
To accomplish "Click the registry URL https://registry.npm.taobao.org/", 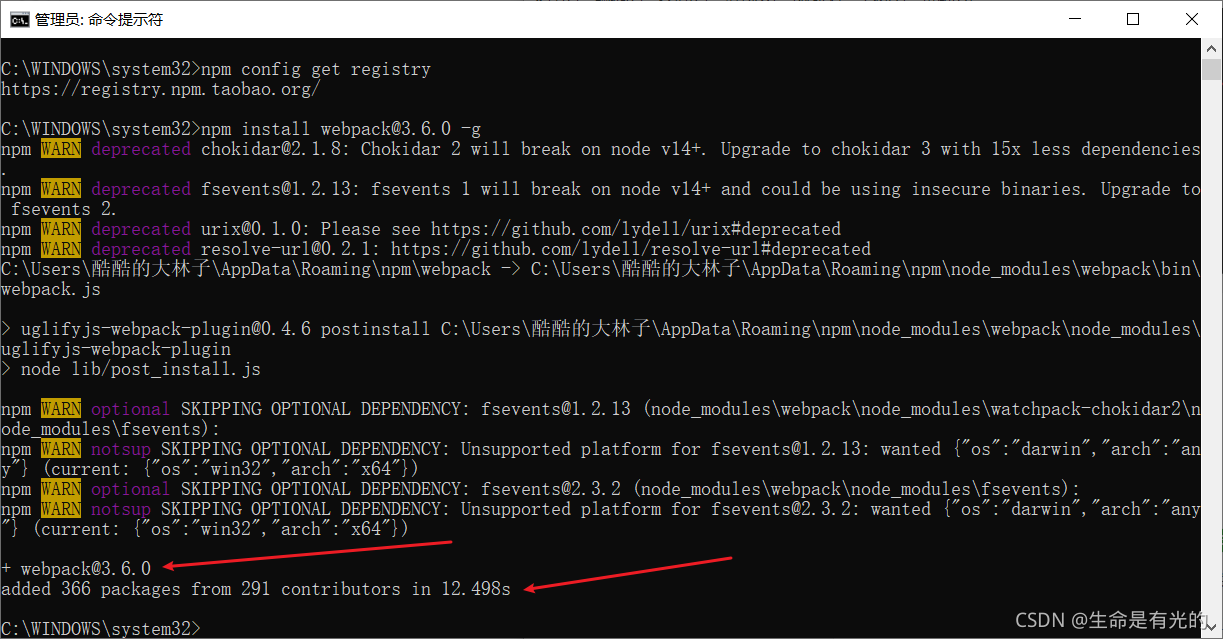I will click(x=161, y=89).
